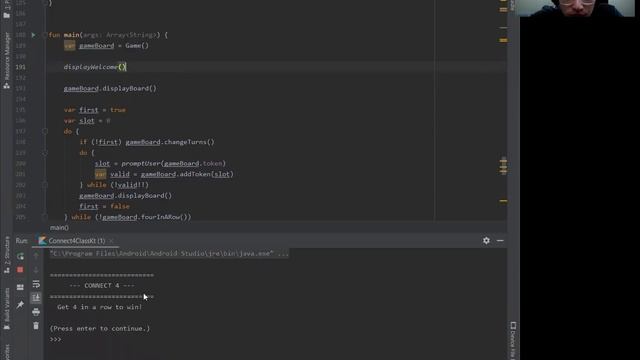Click line number 191 in the gutter
The height and width of the screenshot is (360, 640).
(x=20, y=67)
